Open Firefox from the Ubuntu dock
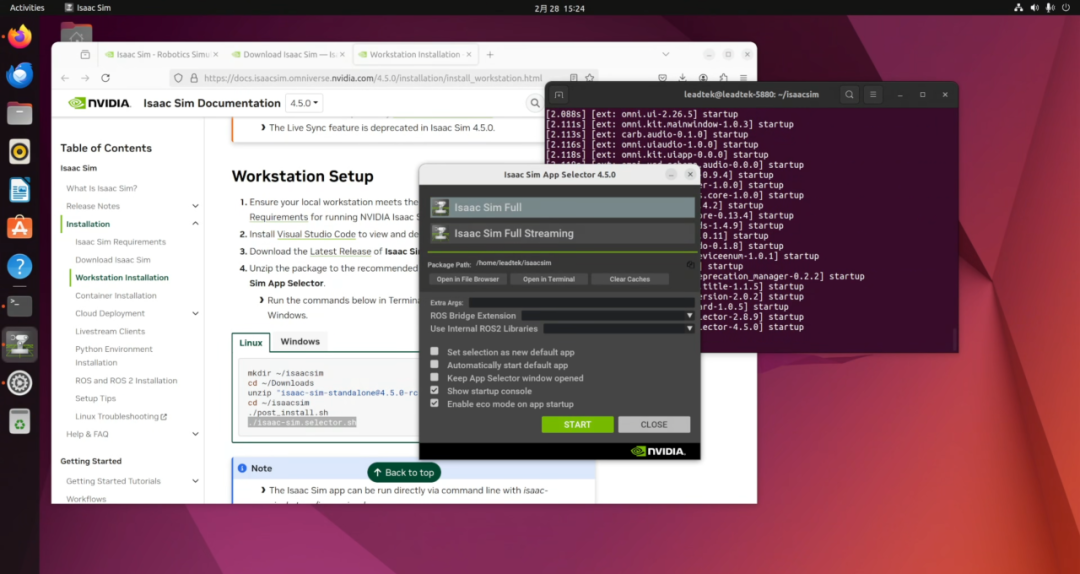The image size is (1080, 574). (19, 37)
